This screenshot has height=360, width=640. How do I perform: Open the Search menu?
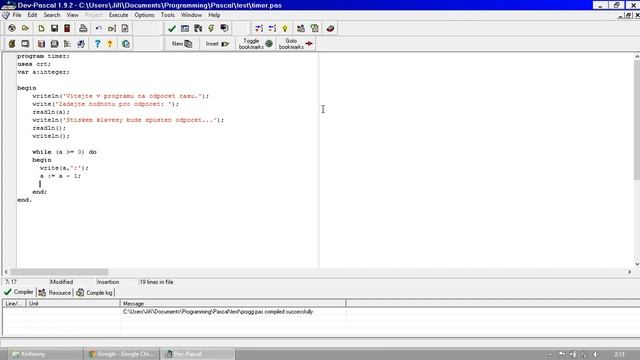tap(52, 15)
